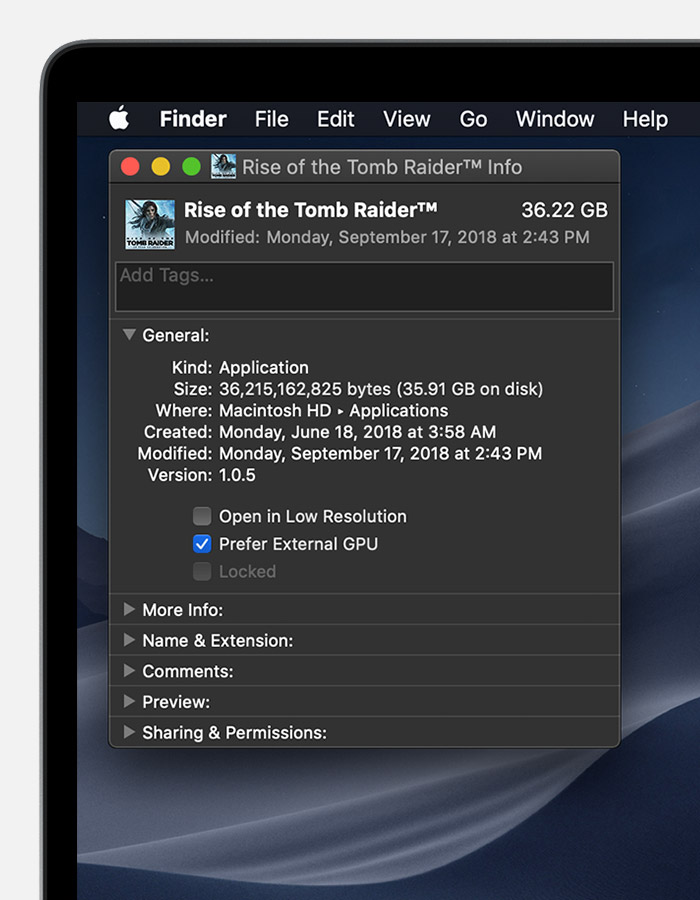Open the Go menu
This screenshot has width=700, height=900.
pos(473,119)
